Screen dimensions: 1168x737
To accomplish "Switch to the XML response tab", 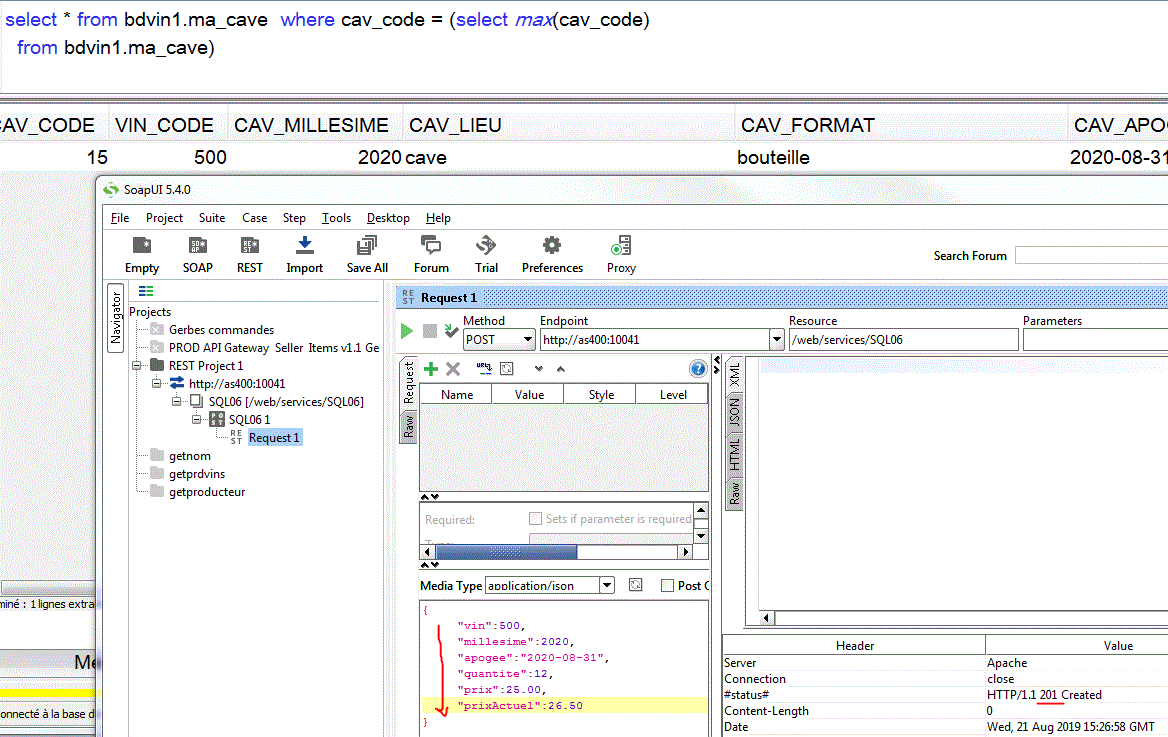I will (x=734, y=375).
